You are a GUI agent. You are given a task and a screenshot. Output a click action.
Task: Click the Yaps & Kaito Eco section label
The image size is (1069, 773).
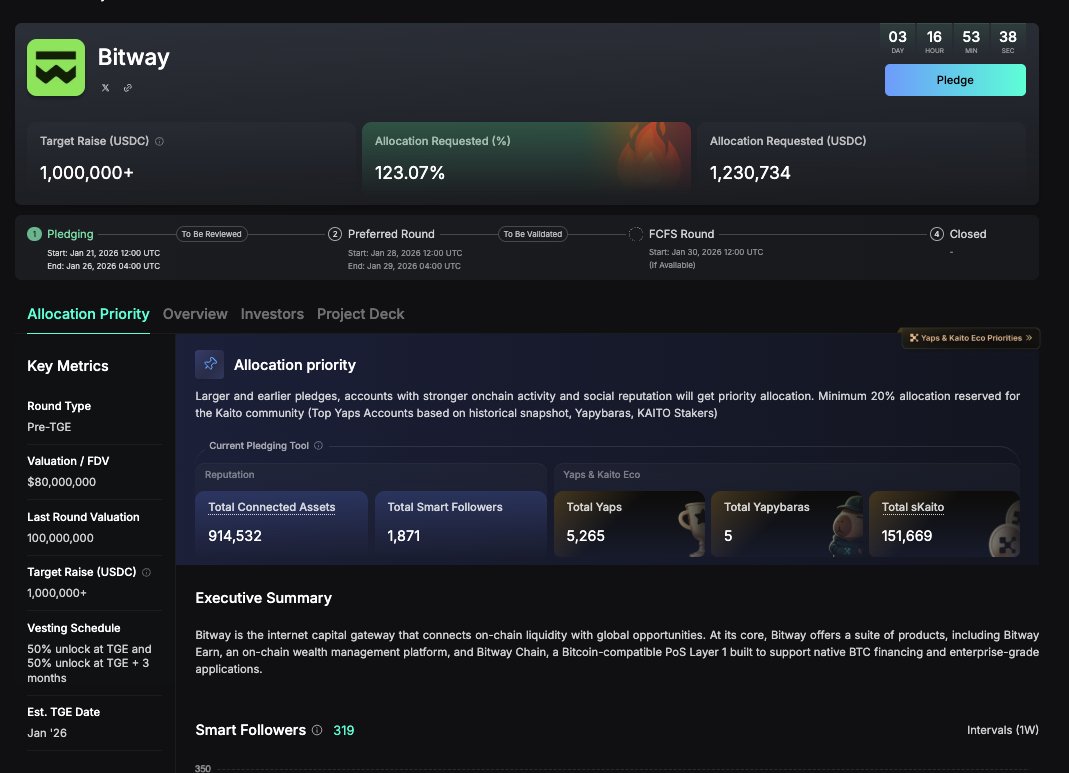click(x=601, y=474)
